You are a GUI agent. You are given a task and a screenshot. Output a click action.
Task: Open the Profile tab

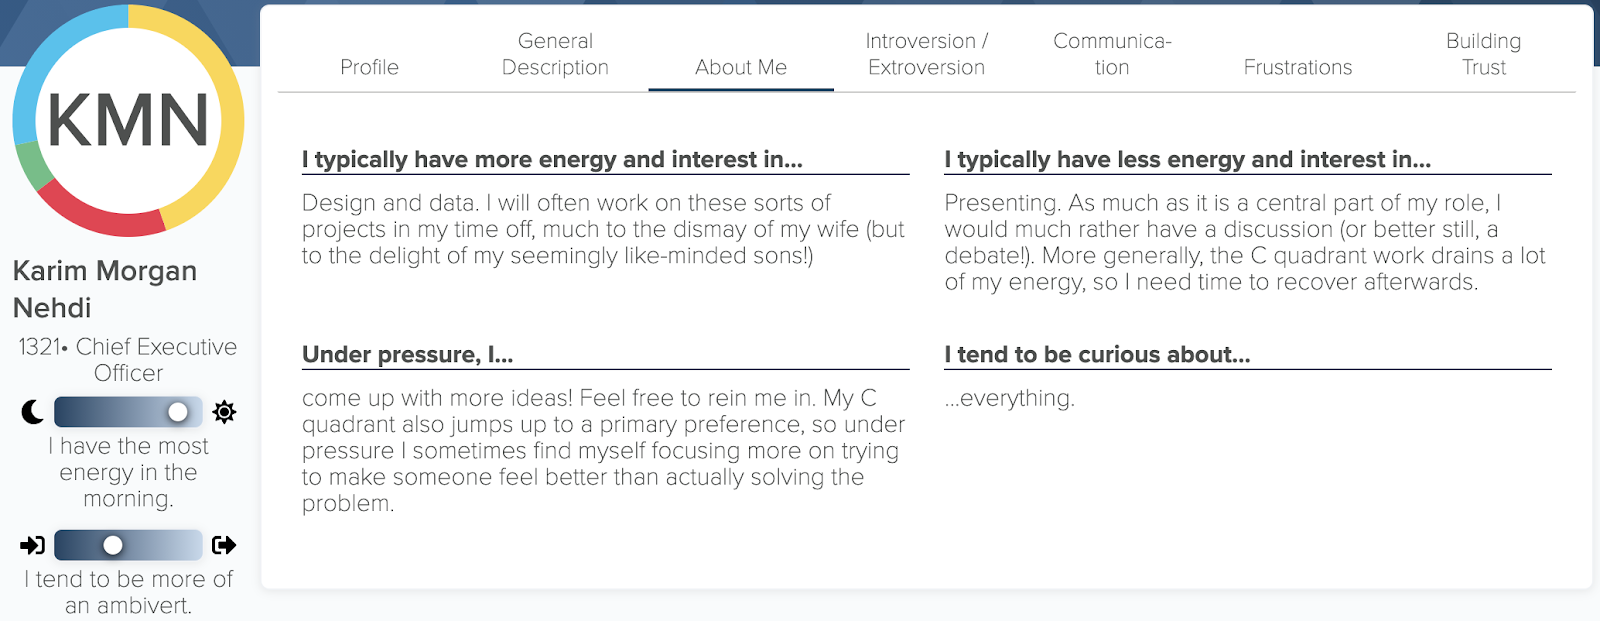click(x=369, y=67)
